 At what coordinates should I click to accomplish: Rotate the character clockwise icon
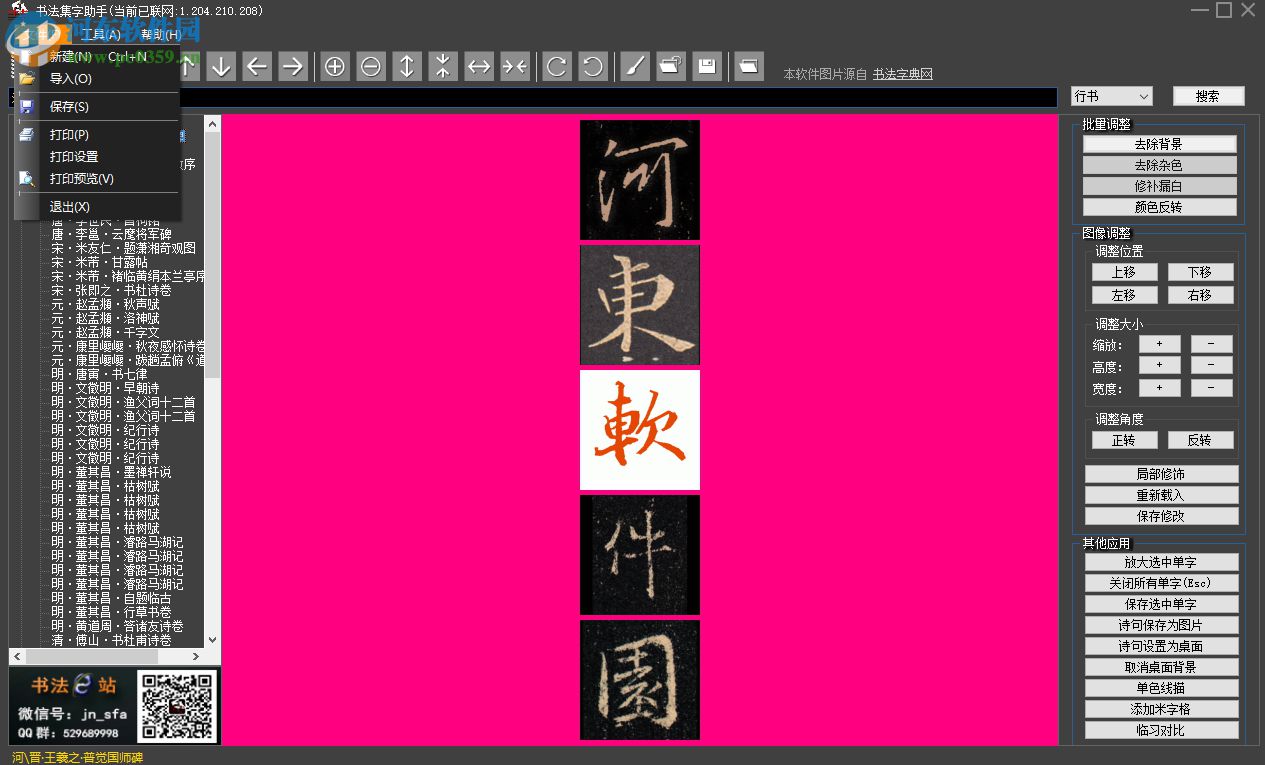point(557,66)
